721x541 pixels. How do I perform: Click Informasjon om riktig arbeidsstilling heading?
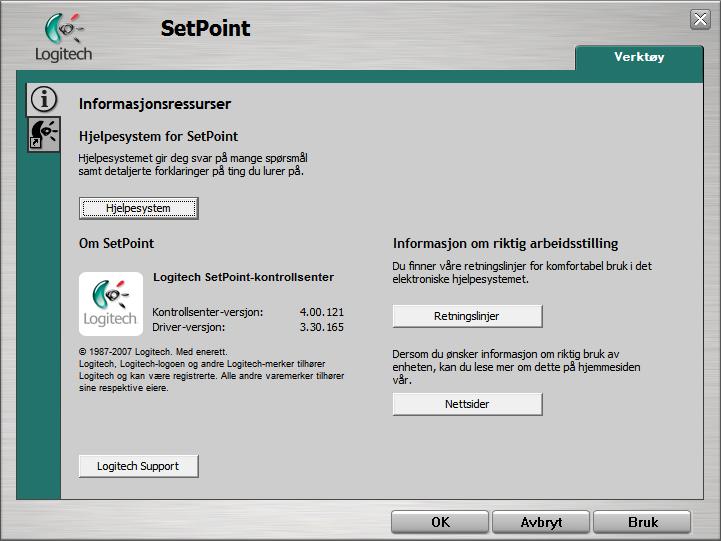pyautogui.click(x=505, y=243)
